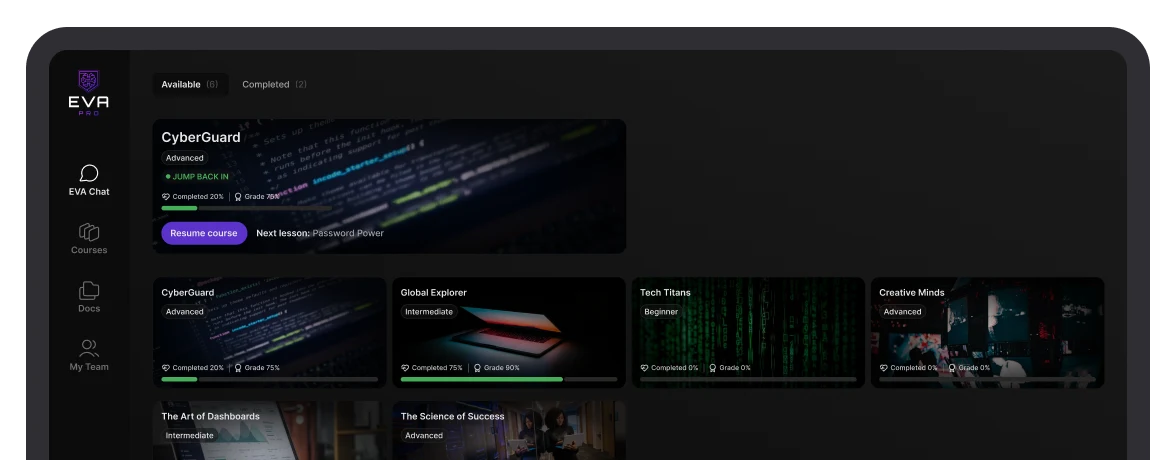Click the Tech Titans Grade 0% medal icon
The height and width of the screenshot is (460, 1176).
tap(713, 368)
